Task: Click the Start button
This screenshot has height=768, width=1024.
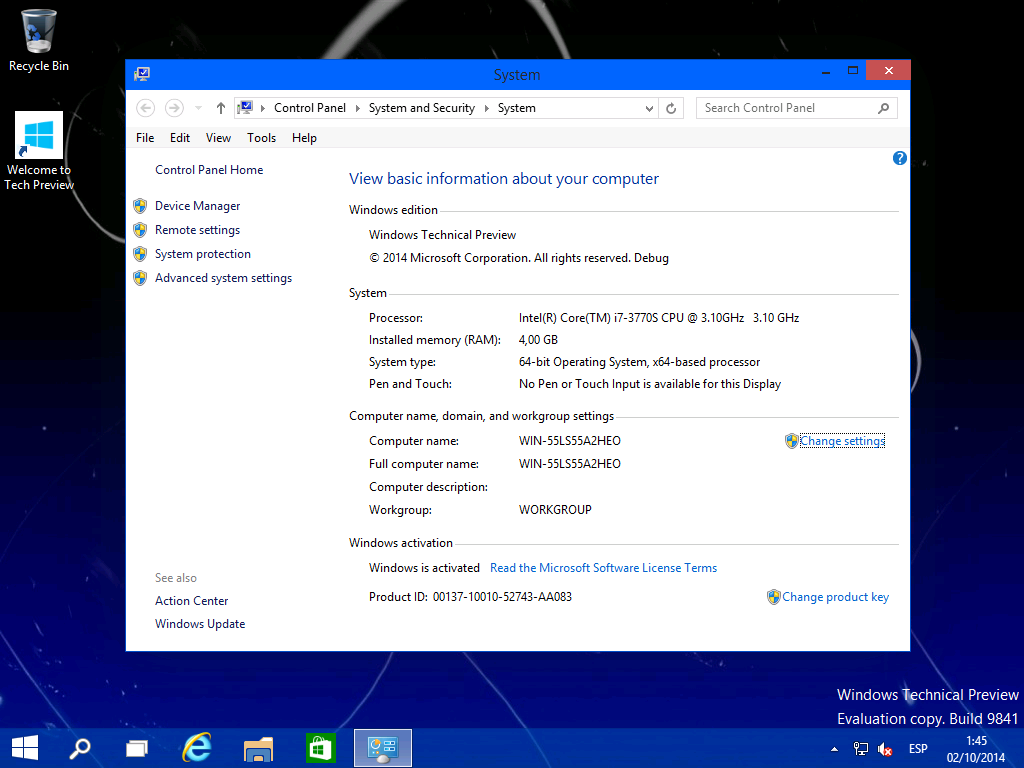Action: point(24,747)
